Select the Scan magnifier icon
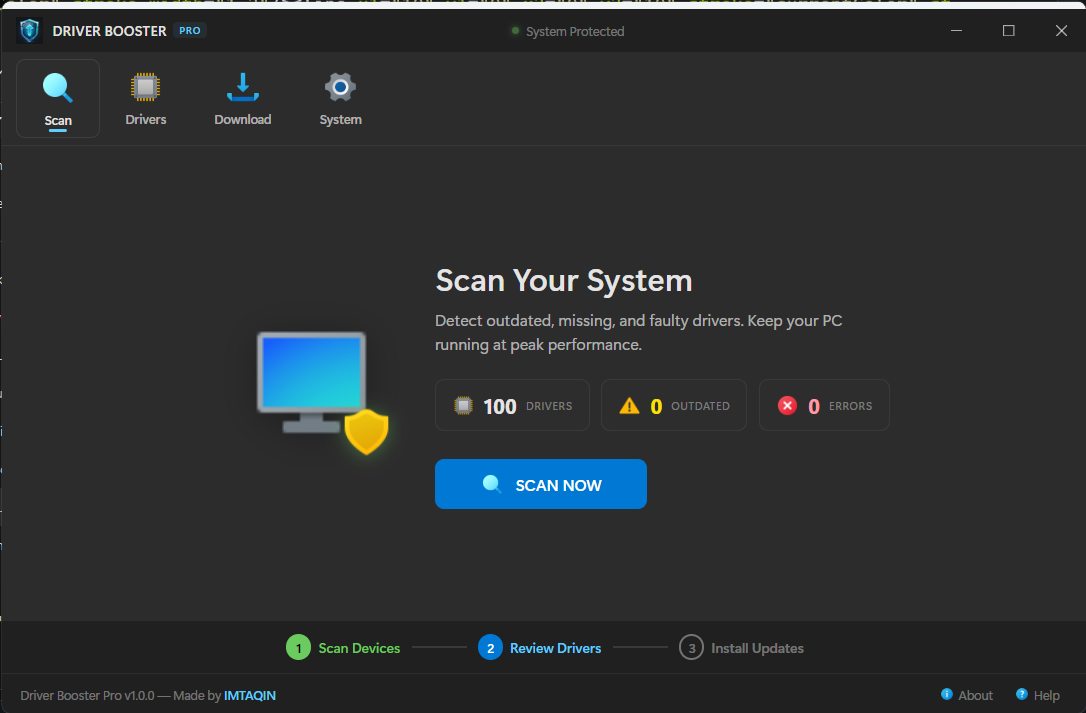Viewport: 1086px width, 713px height. click(57, 88)
